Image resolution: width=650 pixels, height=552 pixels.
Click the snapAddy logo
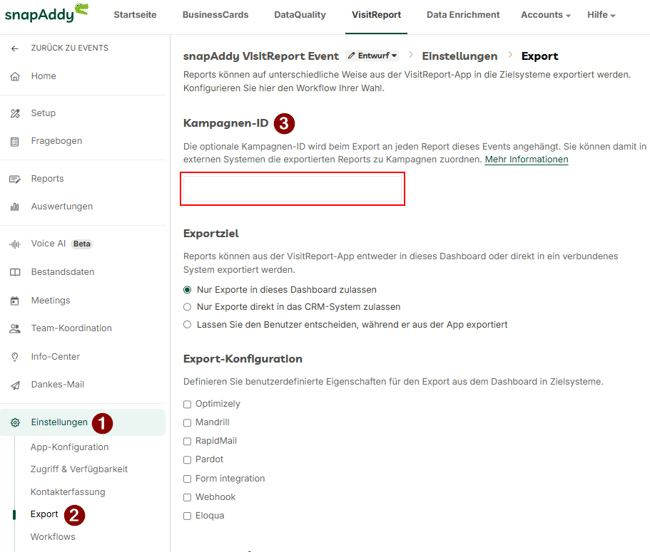(46, 14)
